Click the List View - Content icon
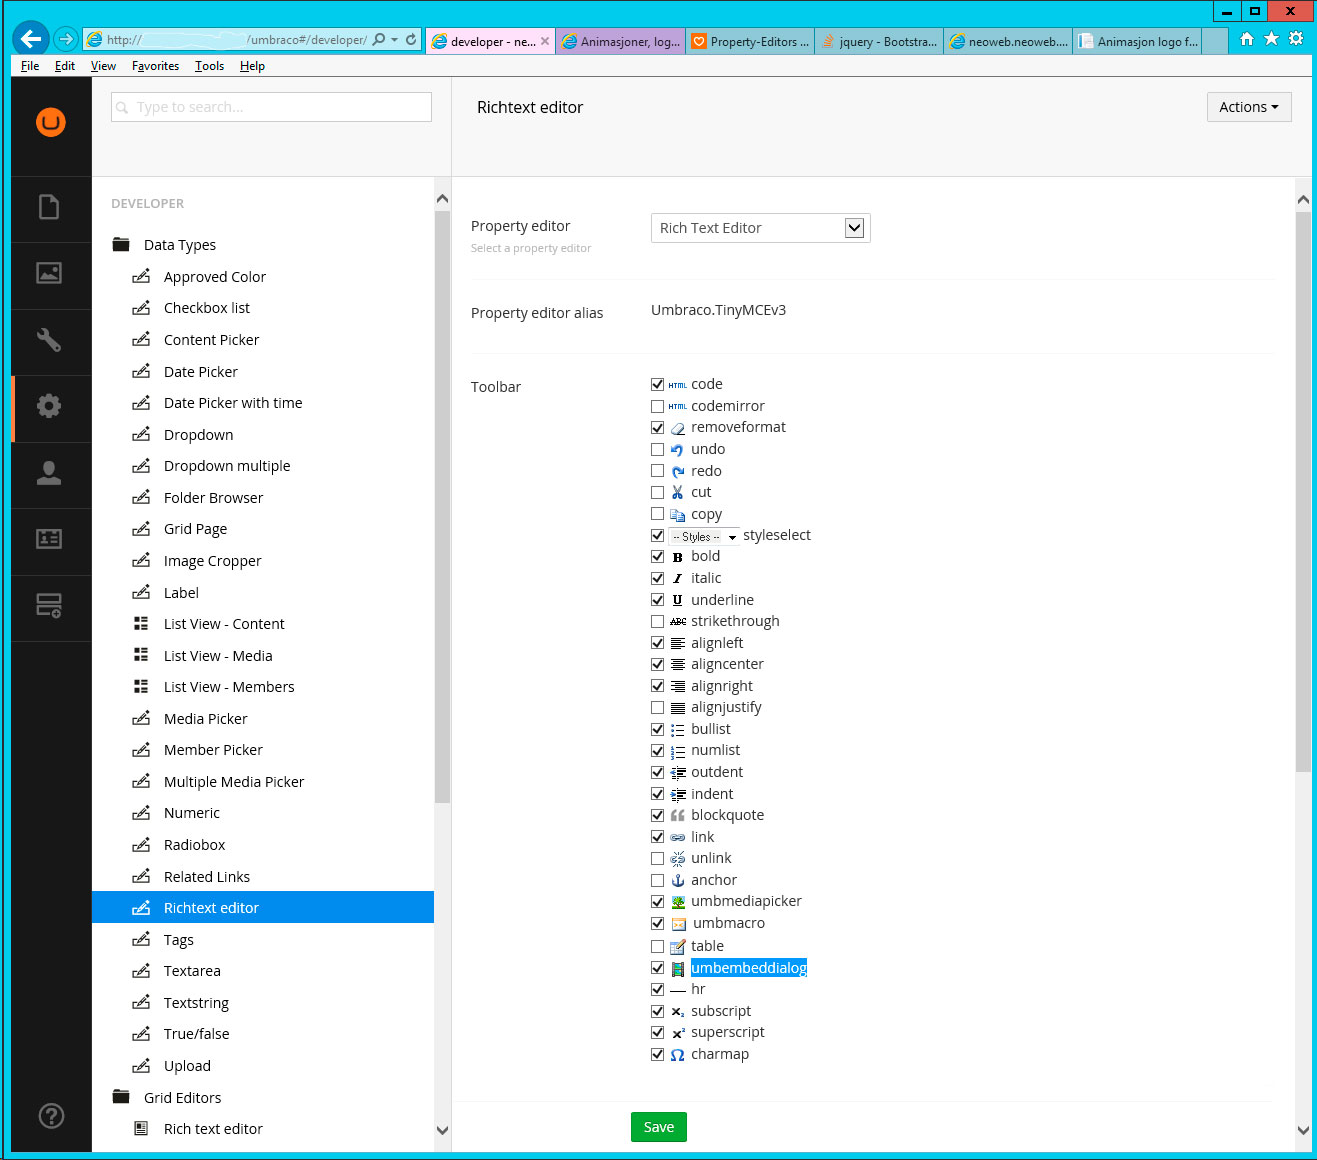The image size is (1317, 1160). pos(141,623)
